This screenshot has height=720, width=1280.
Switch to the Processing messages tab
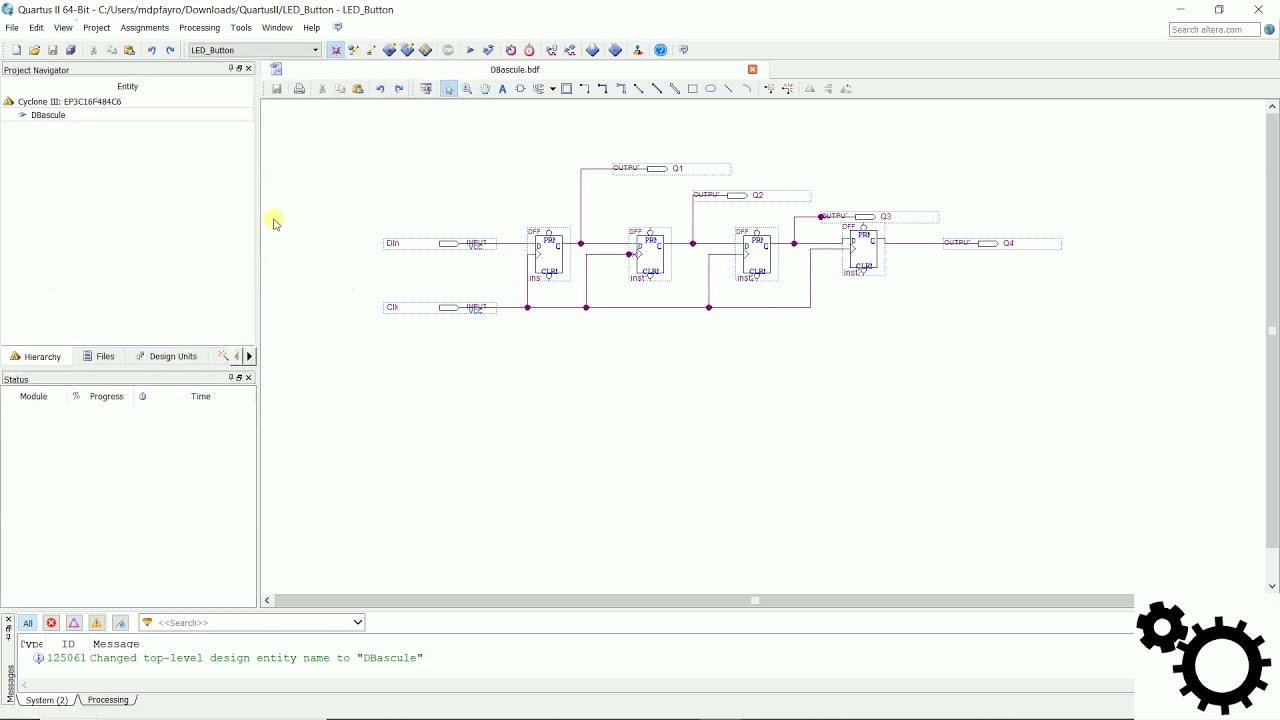108,700
